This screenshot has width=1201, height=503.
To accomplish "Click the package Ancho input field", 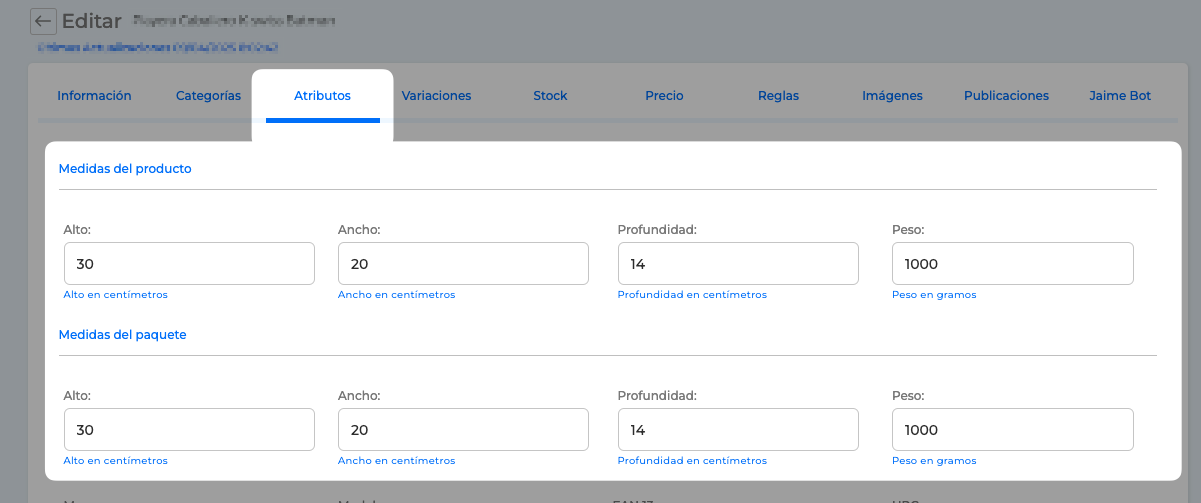I will (463, 430).
